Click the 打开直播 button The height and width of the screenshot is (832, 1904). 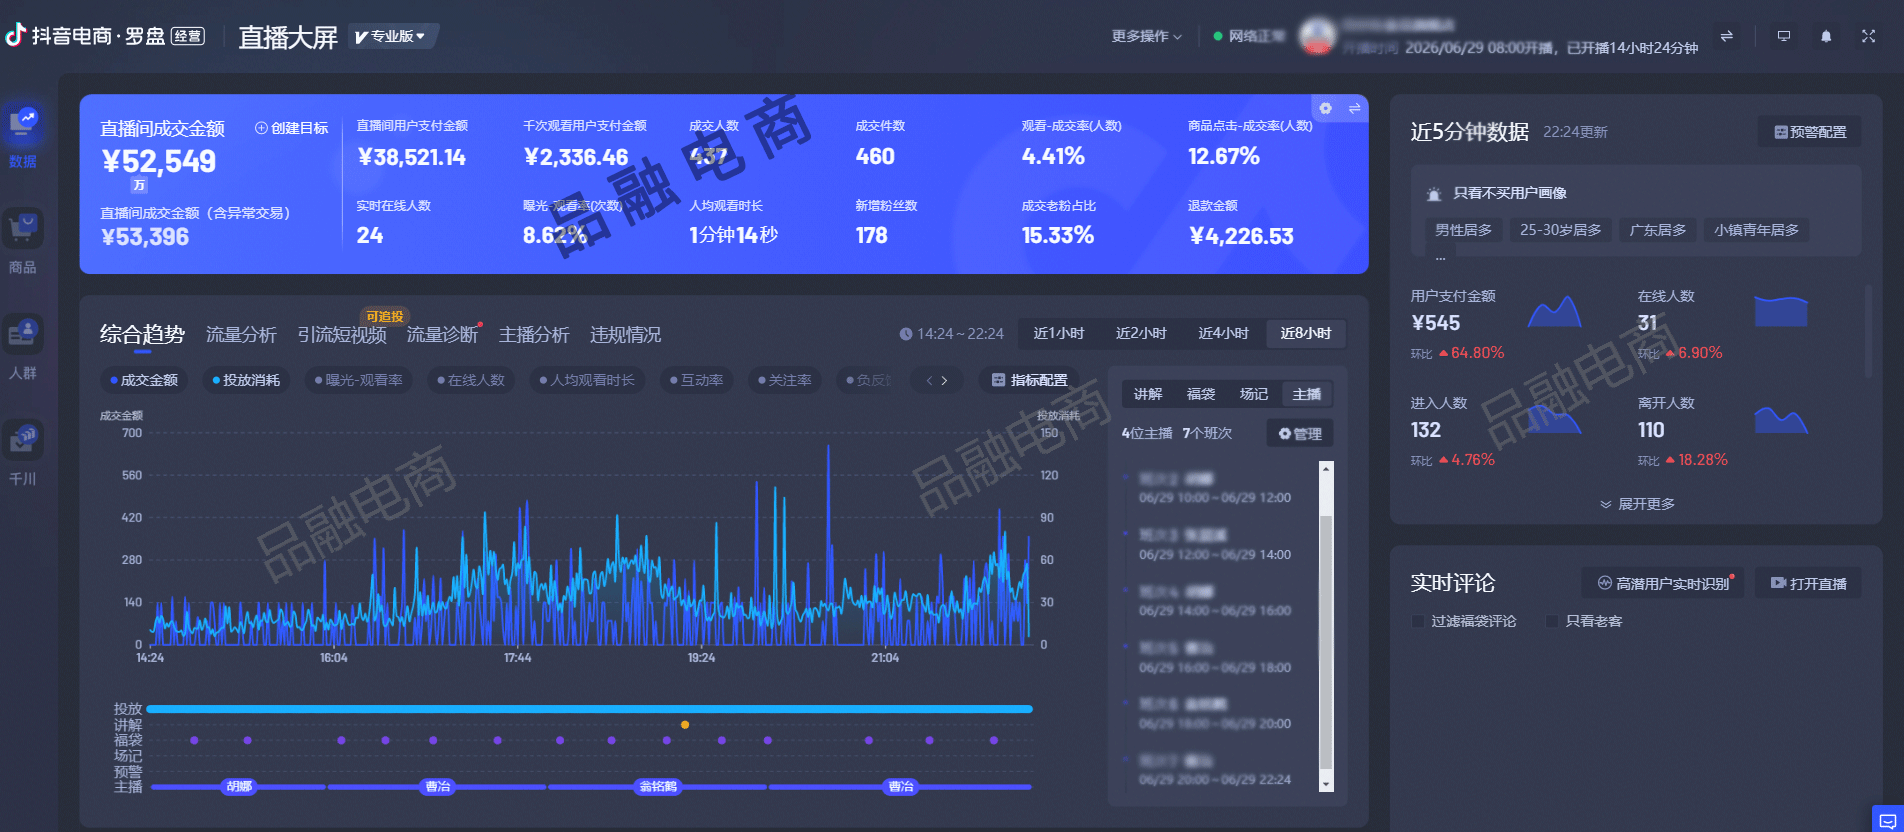tap(1808, 583)
